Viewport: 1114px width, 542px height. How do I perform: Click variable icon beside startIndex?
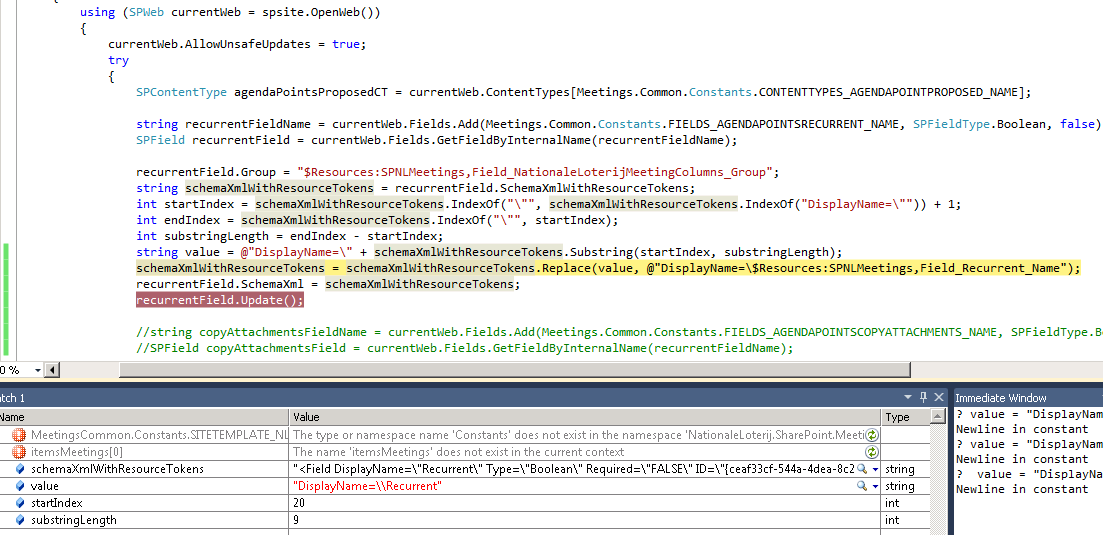point(20,503)
